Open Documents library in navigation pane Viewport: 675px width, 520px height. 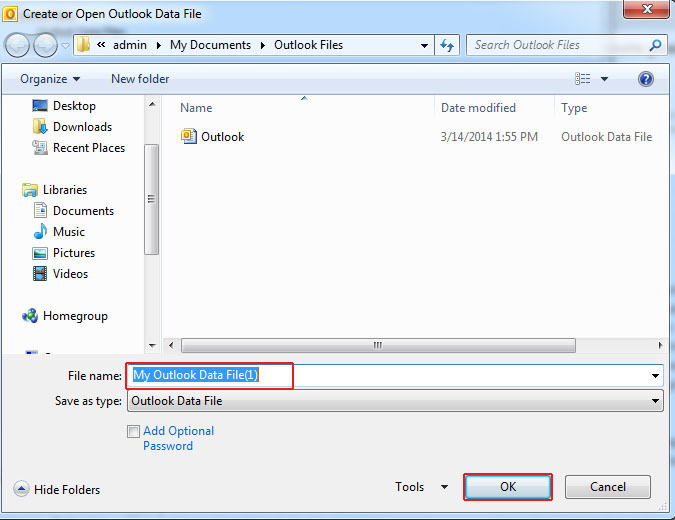click(x=83, y=211)
